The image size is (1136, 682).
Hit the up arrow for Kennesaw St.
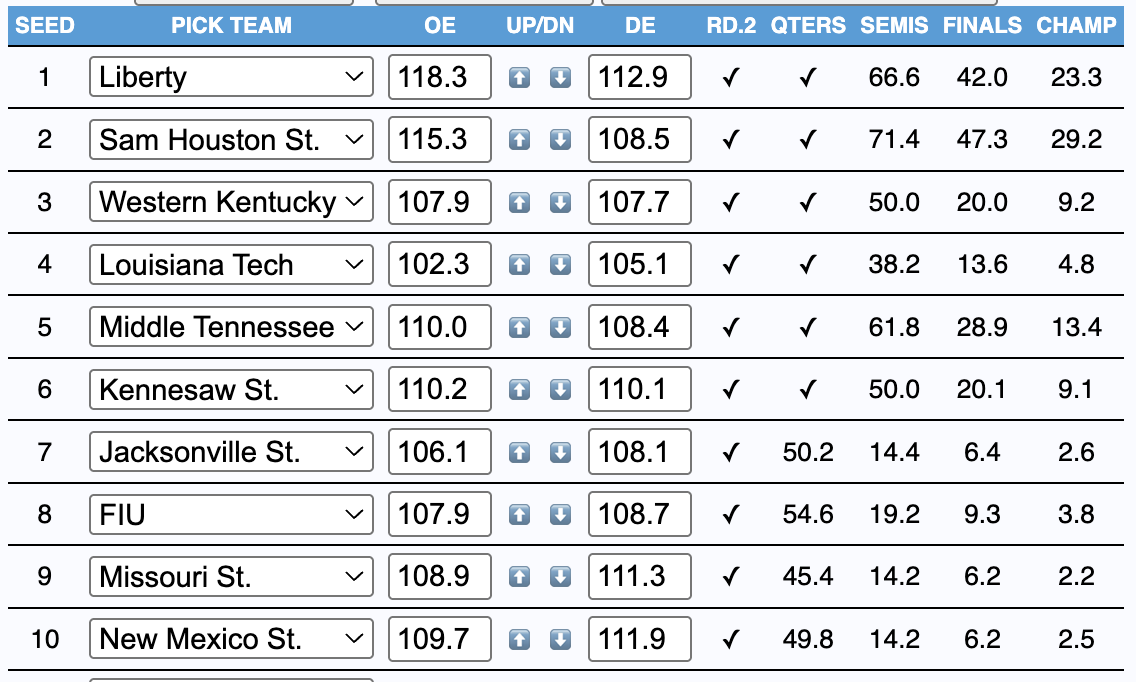(519, 389)
